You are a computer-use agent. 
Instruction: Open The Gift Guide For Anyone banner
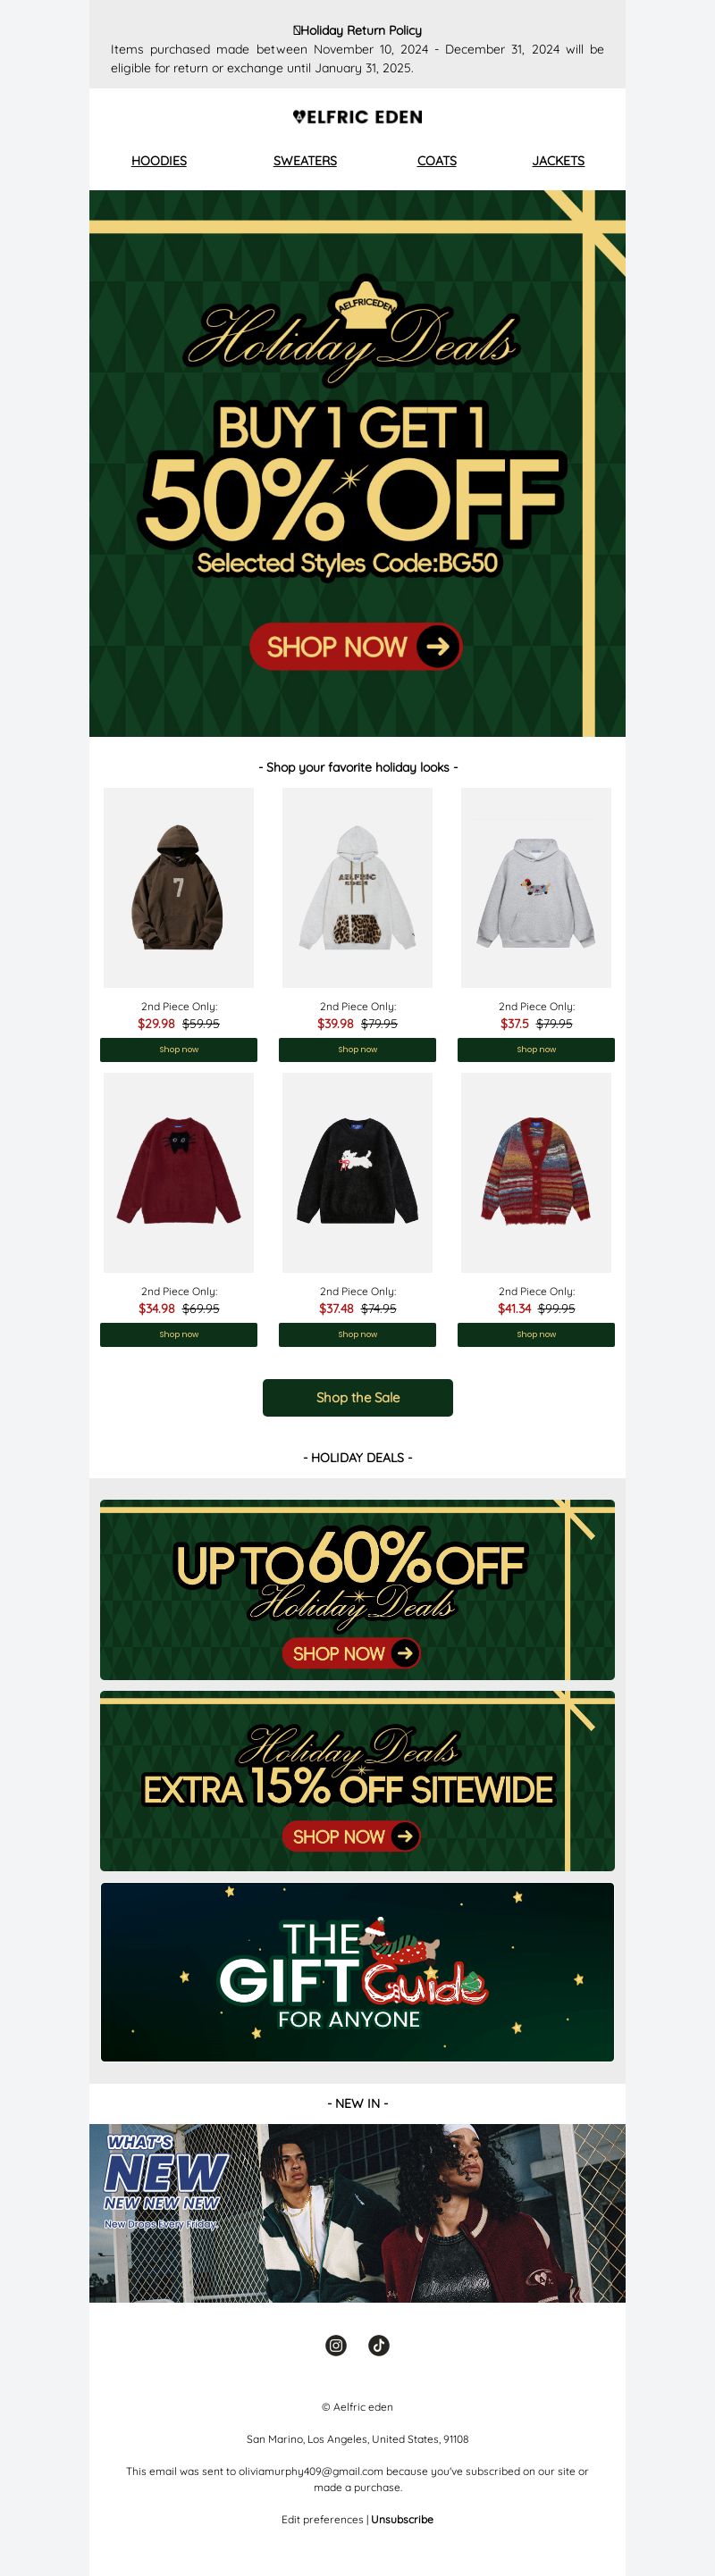click(x=357, y=1972)
